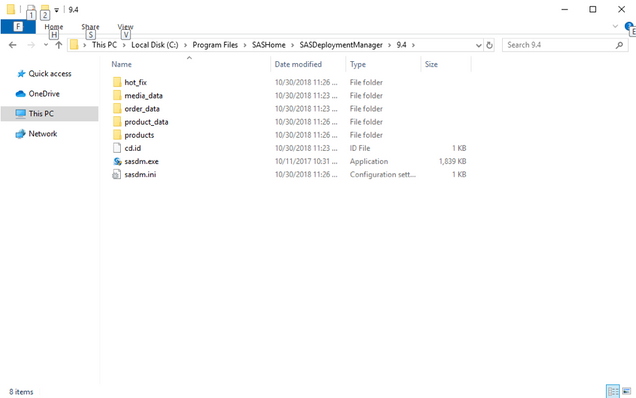Sort files by Date modified column
The height and width of the screenshot is (398, 636).
[298, 64]
